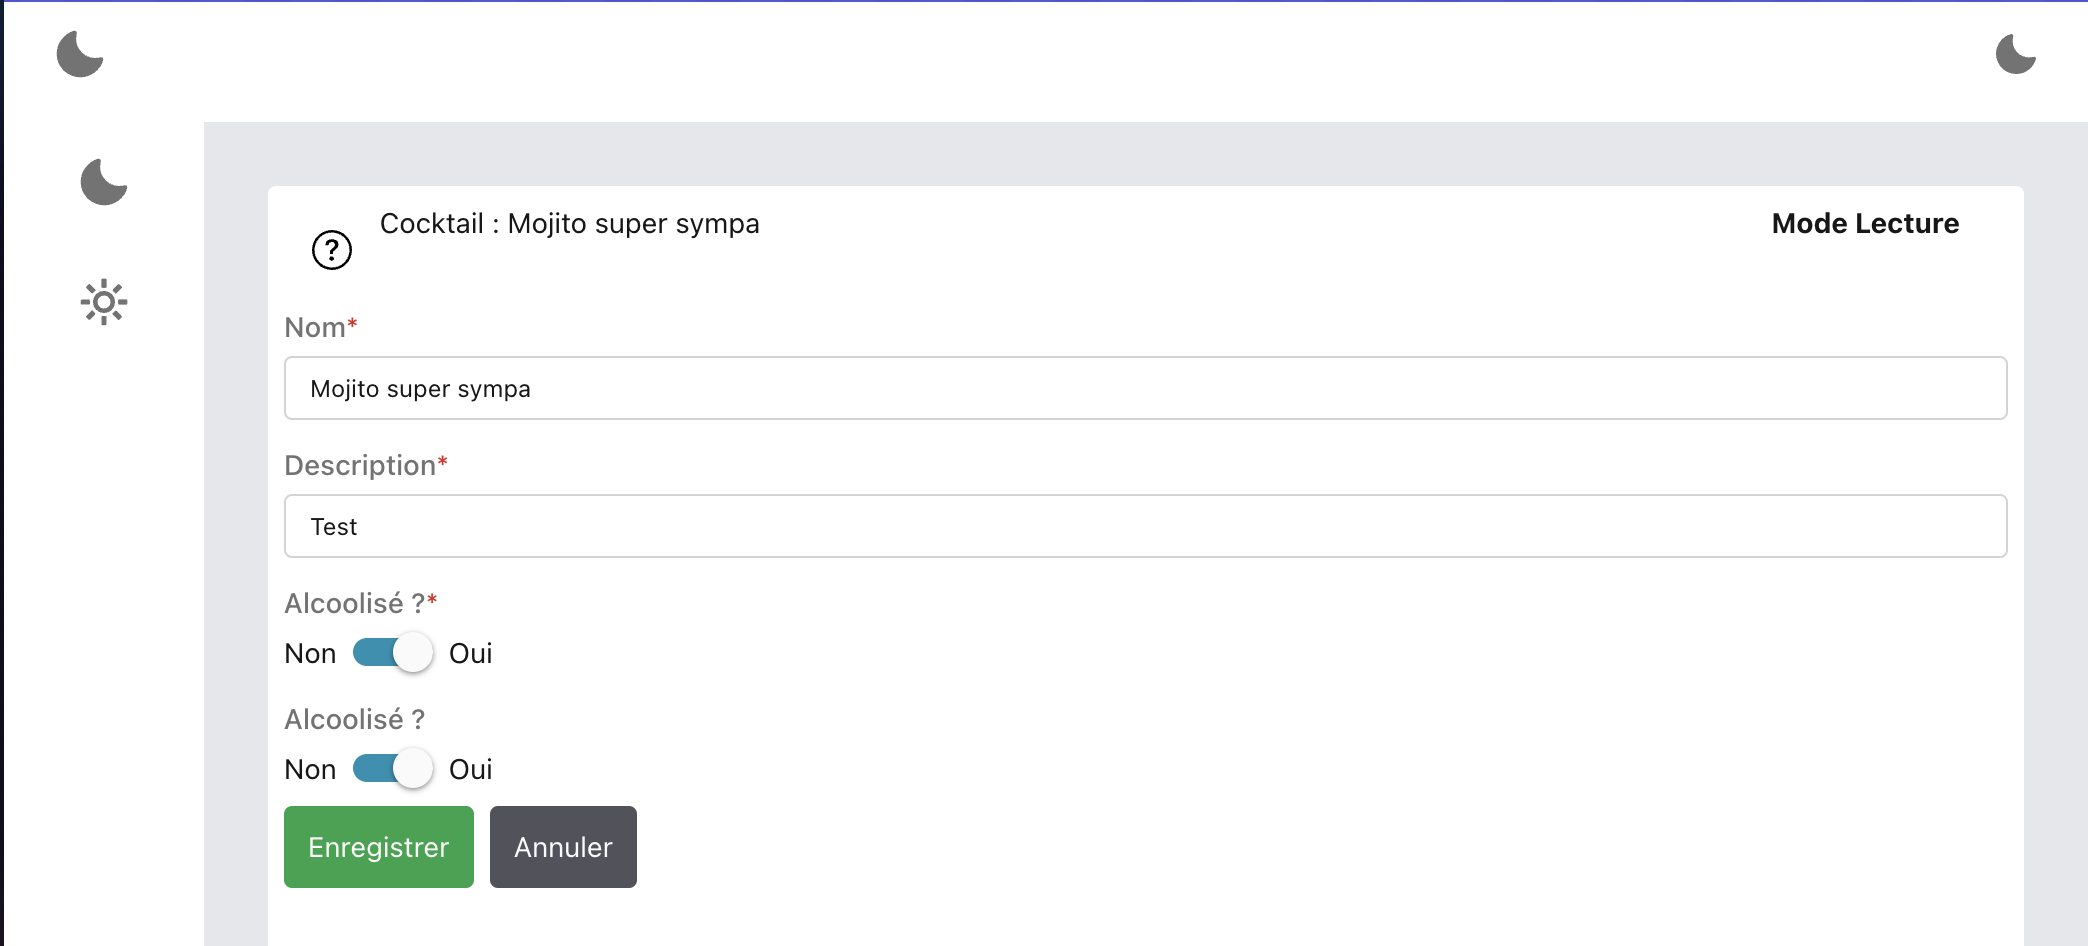This screenshot has width=2088, height=946.
Task: Switch to light mode using the sun icon
Action: (103, 301)
